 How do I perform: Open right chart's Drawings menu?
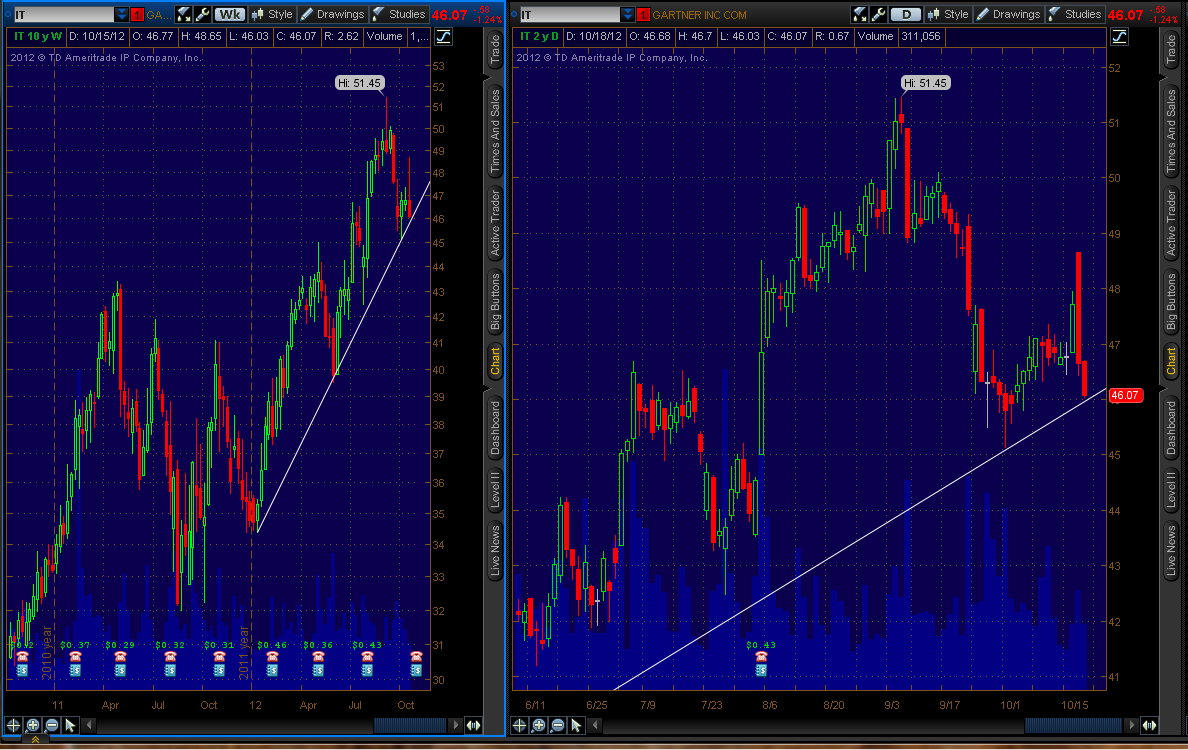tap(1008, 14)
